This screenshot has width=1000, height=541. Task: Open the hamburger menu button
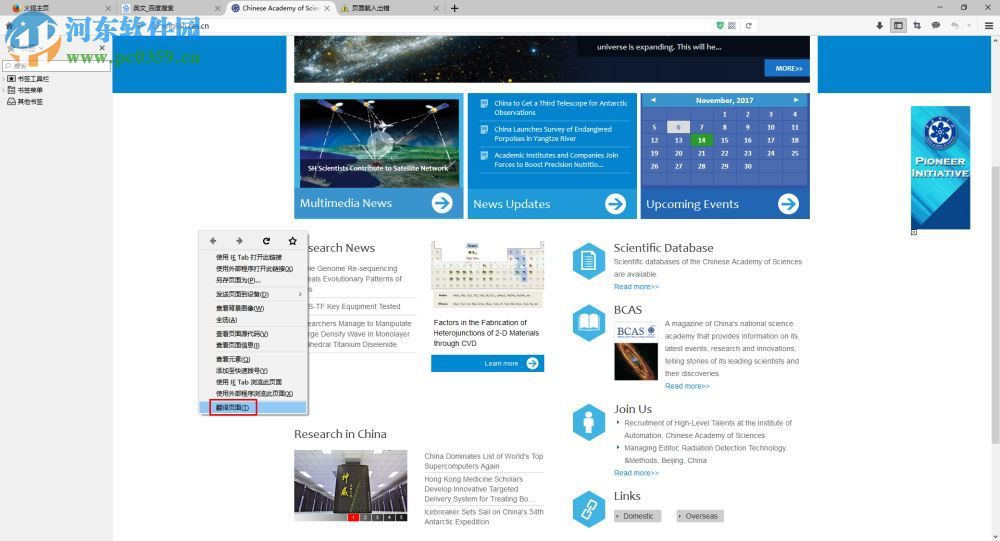point(989,25)
